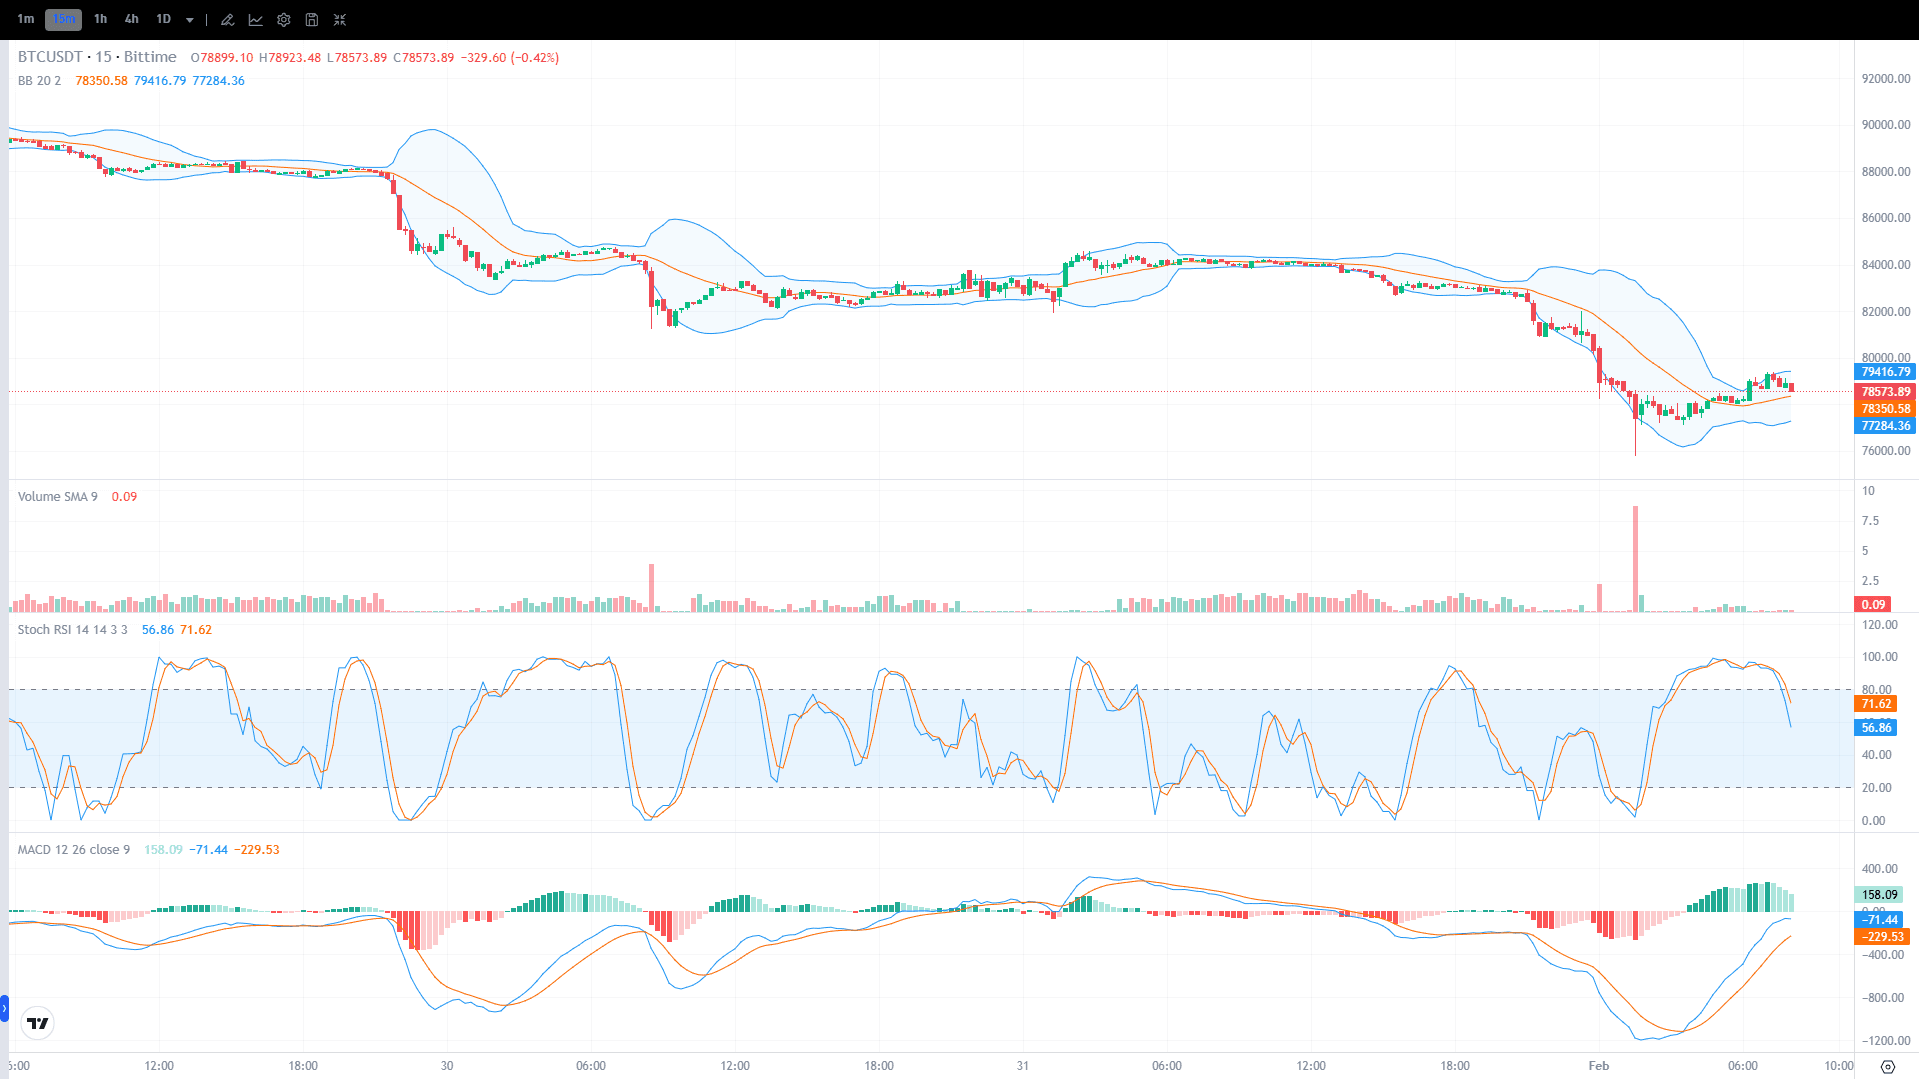Save the chart layout

coord(311,19)
